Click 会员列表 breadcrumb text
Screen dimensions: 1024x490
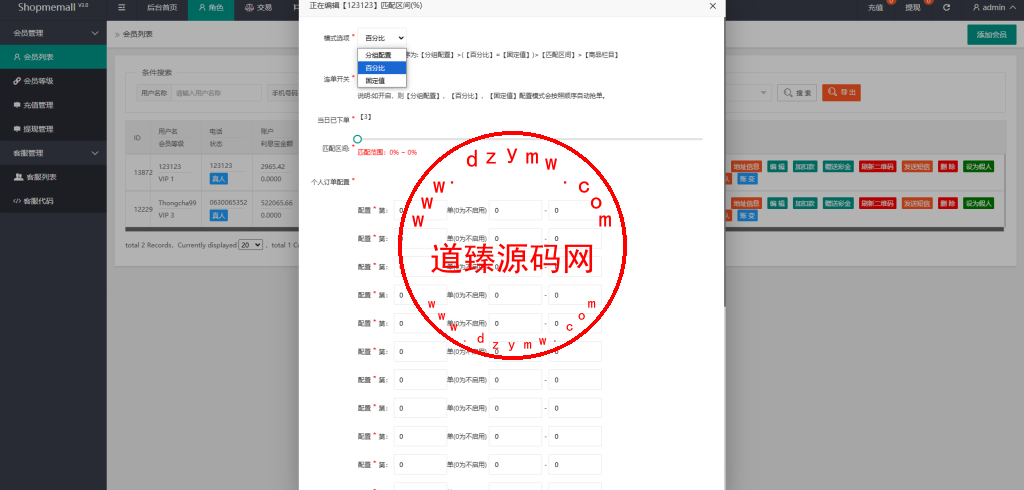(x=137, y=34)
